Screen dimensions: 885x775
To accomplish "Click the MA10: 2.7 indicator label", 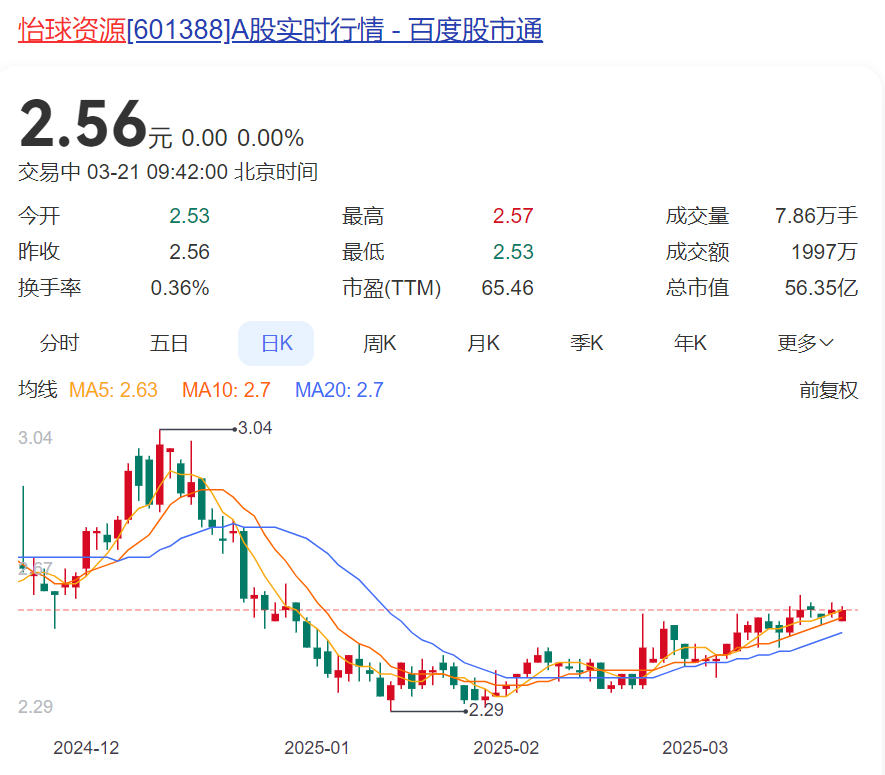I will pyautogui.click(x=226, y=390).
